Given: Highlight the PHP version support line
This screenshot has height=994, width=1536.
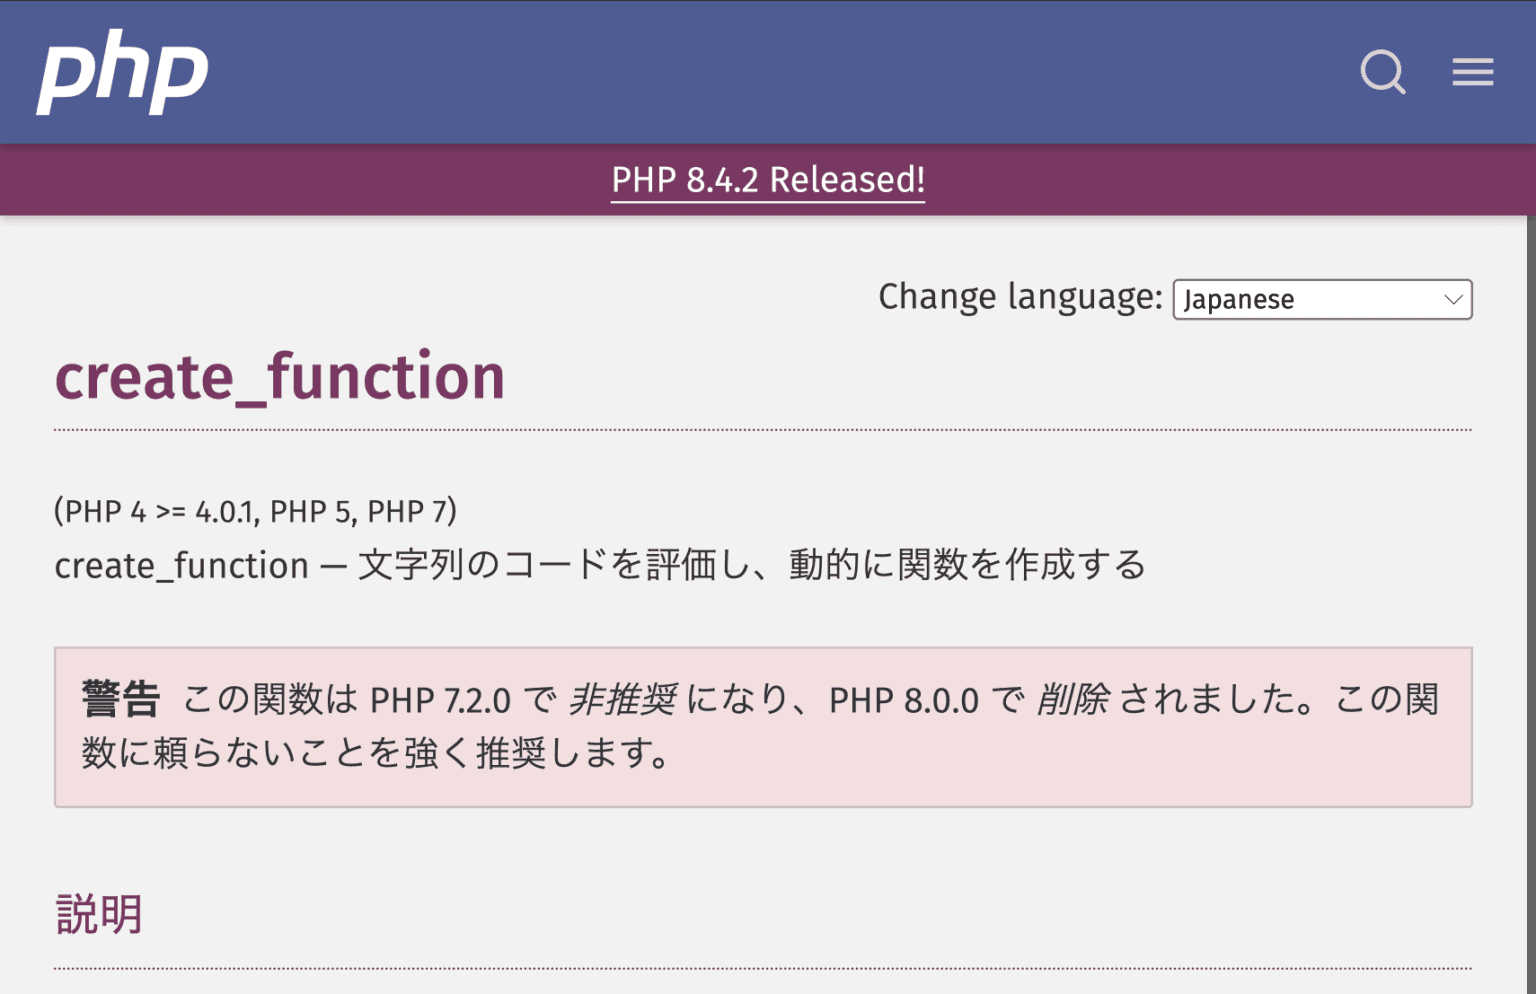Looking at the screenshot, I should click(254, 511).
